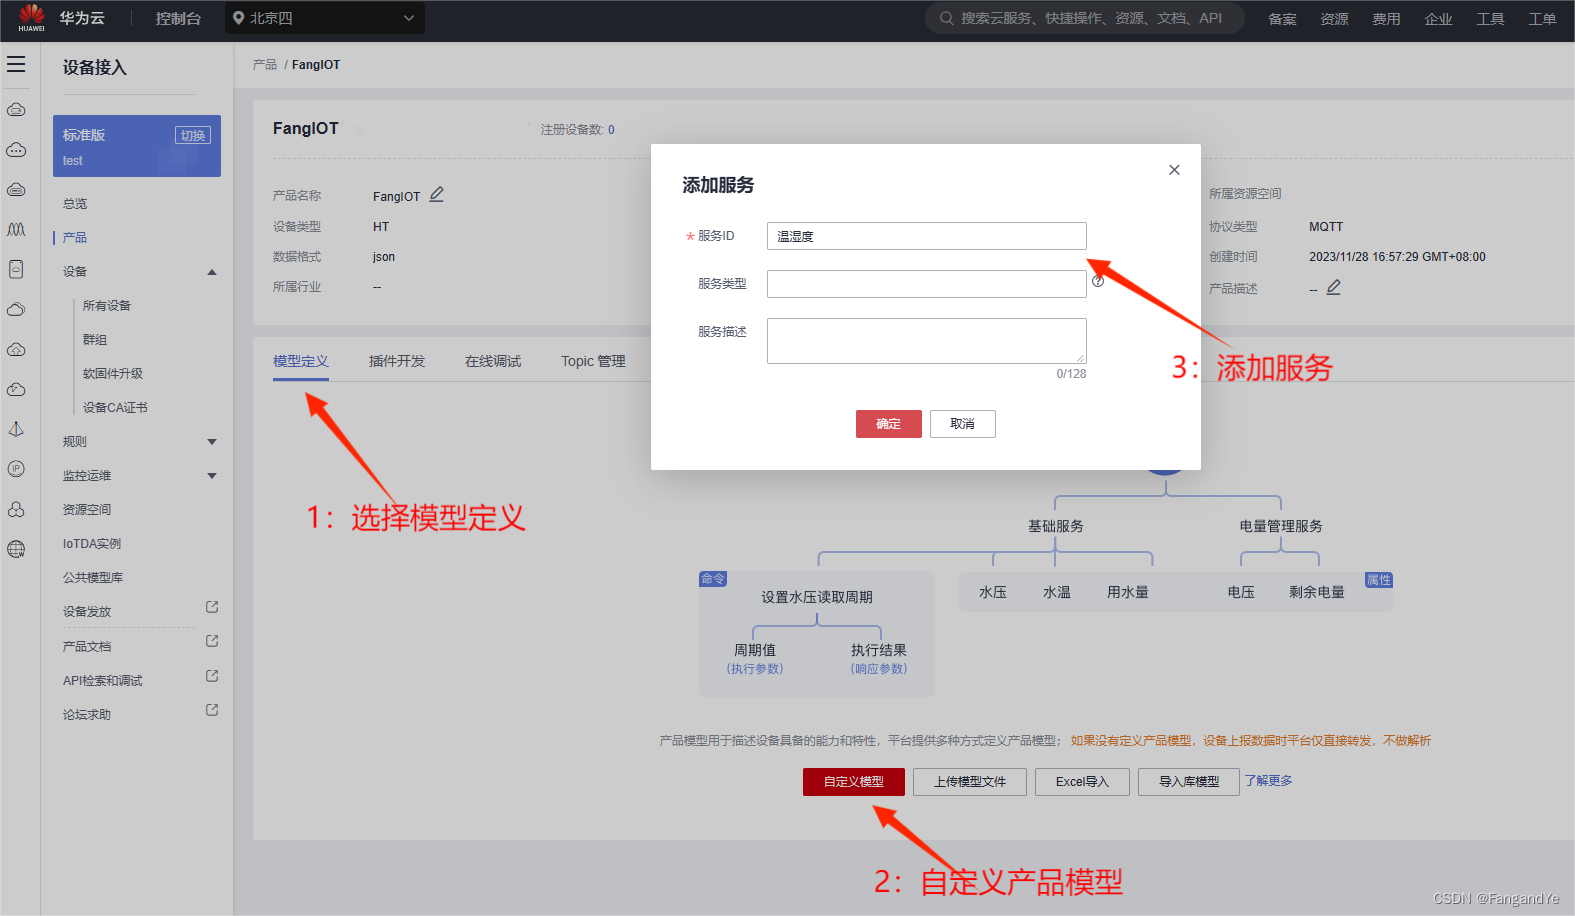Click the 自定义模型 button

tap(854, 782)
